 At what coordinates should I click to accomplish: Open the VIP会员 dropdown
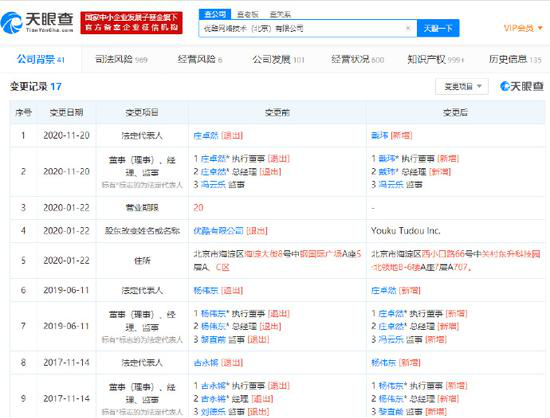coord(523,28)
